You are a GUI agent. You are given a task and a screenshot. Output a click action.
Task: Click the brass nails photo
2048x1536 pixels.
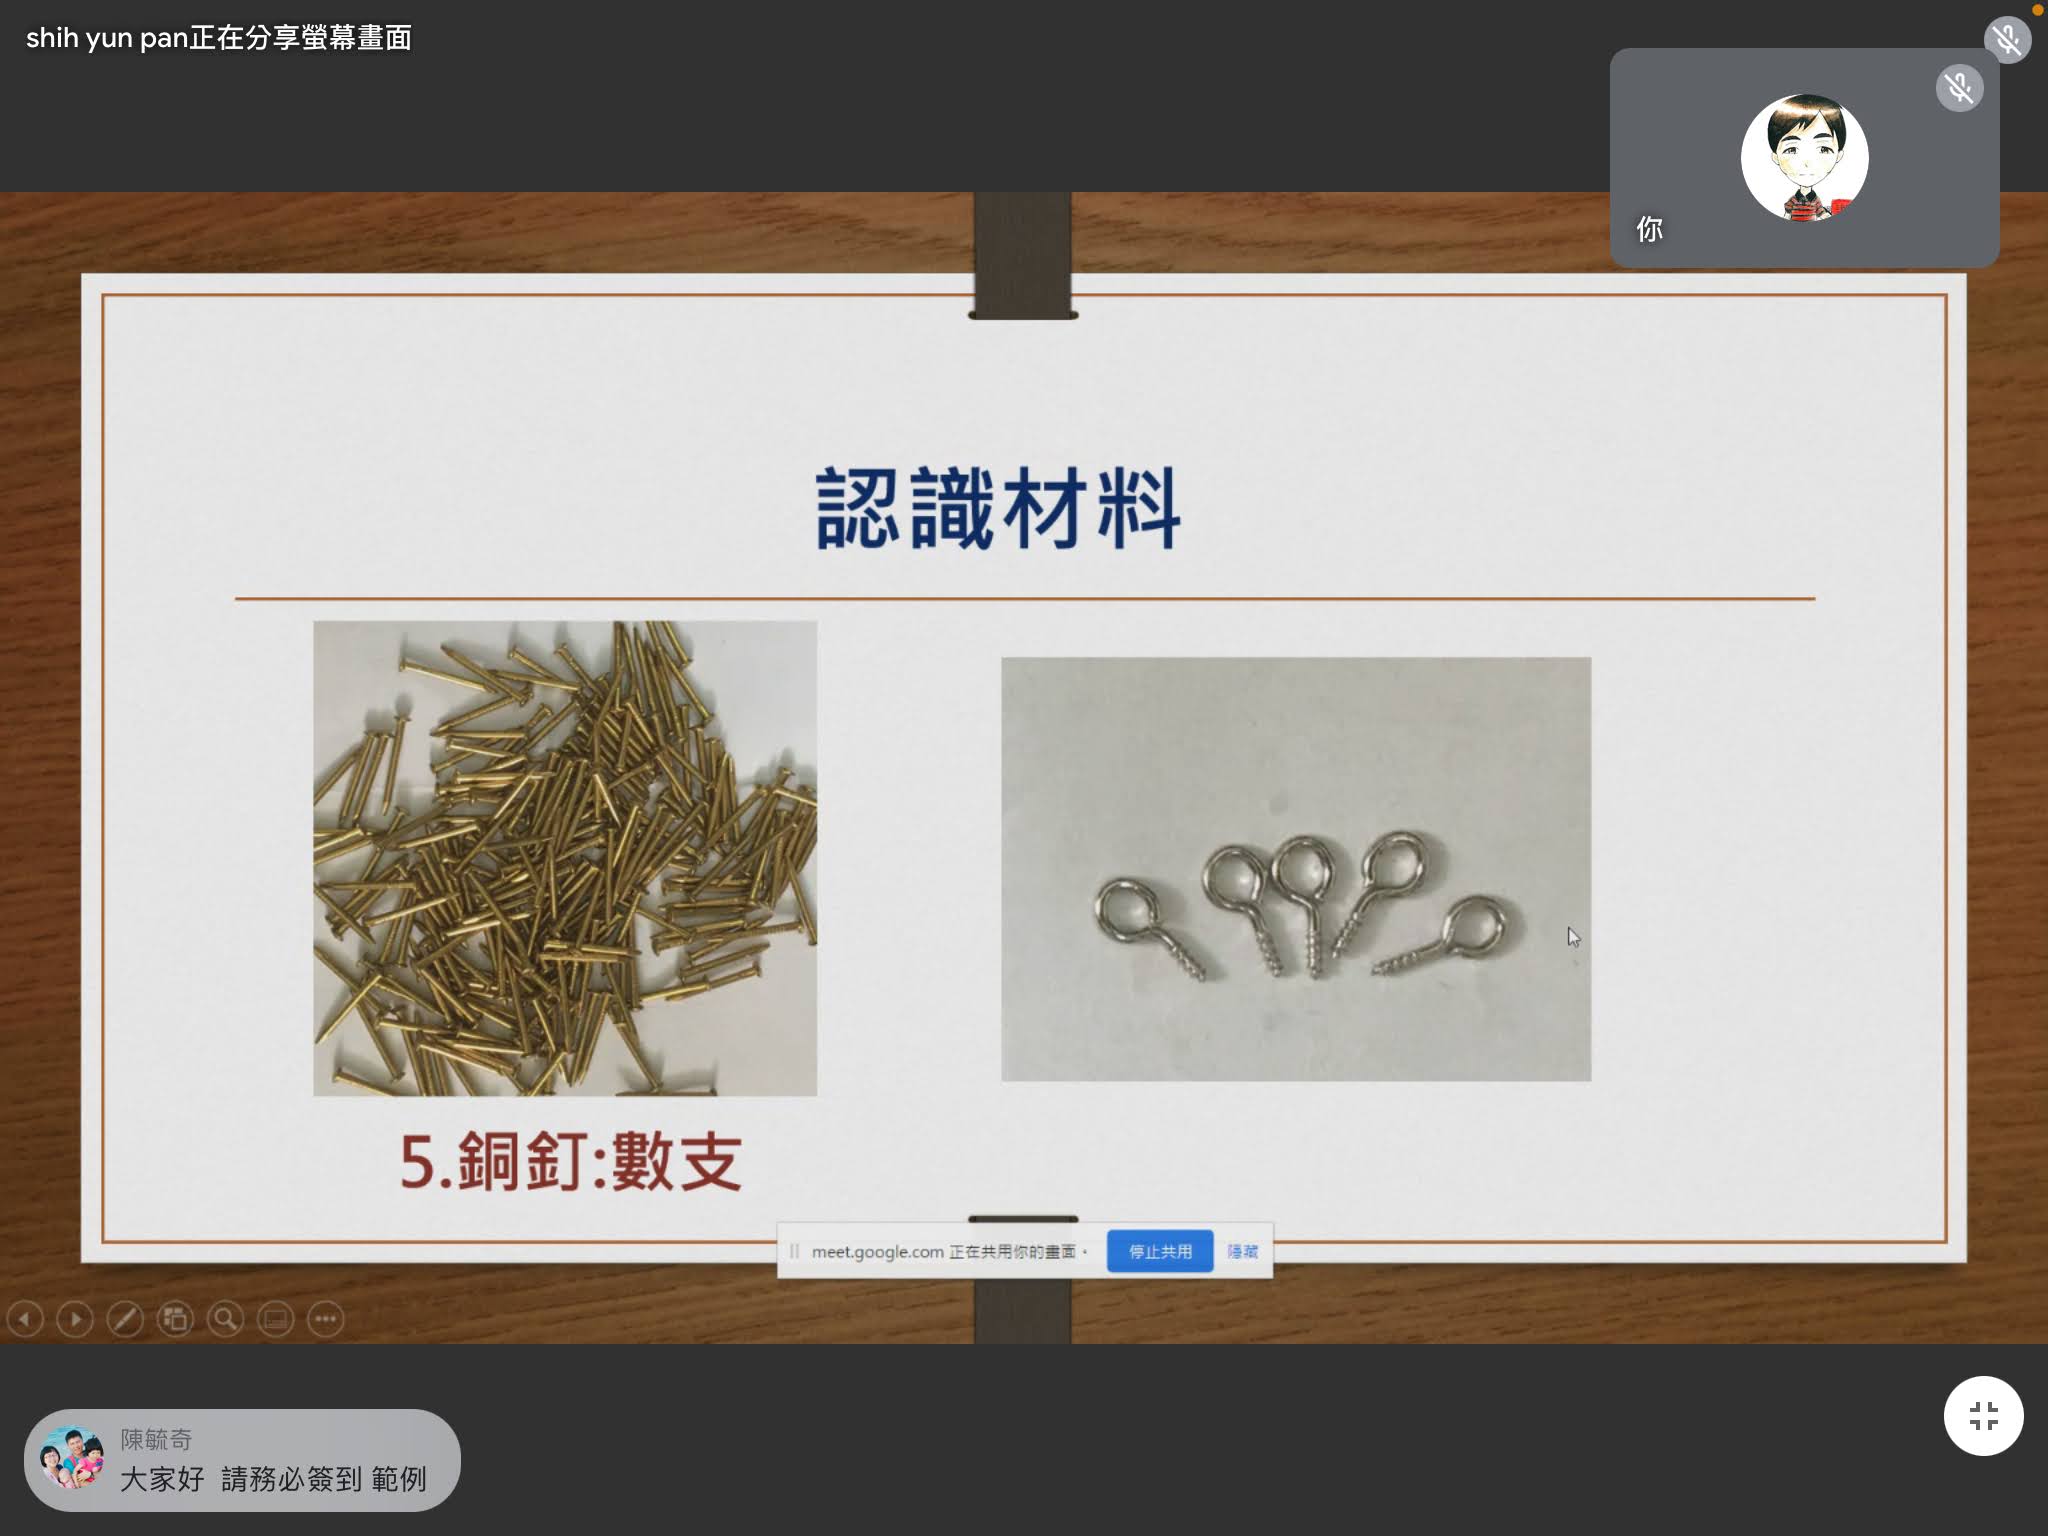point(565,858)
